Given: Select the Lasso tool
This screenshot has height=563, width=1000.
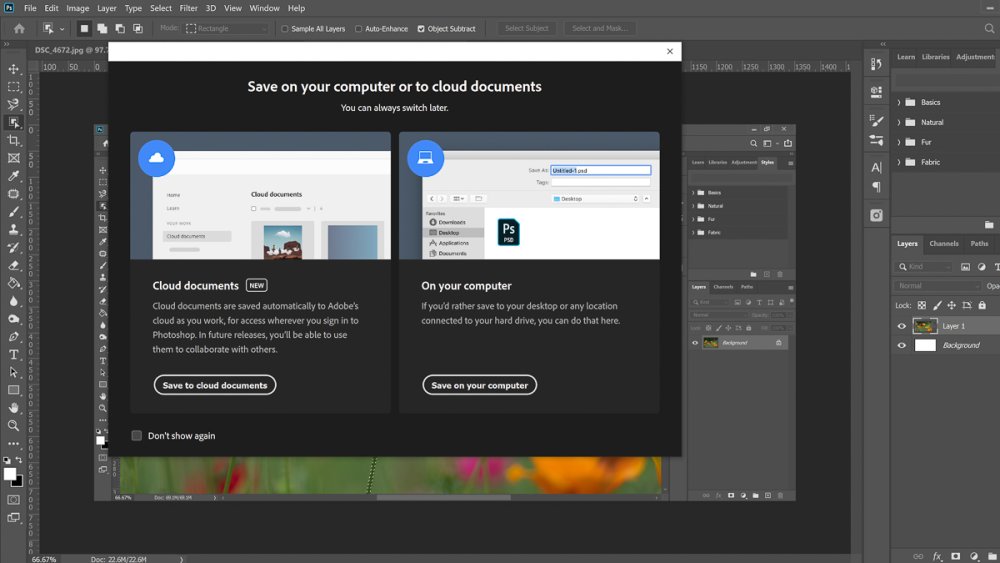Looking at the screenshot, I should [13, 105].
